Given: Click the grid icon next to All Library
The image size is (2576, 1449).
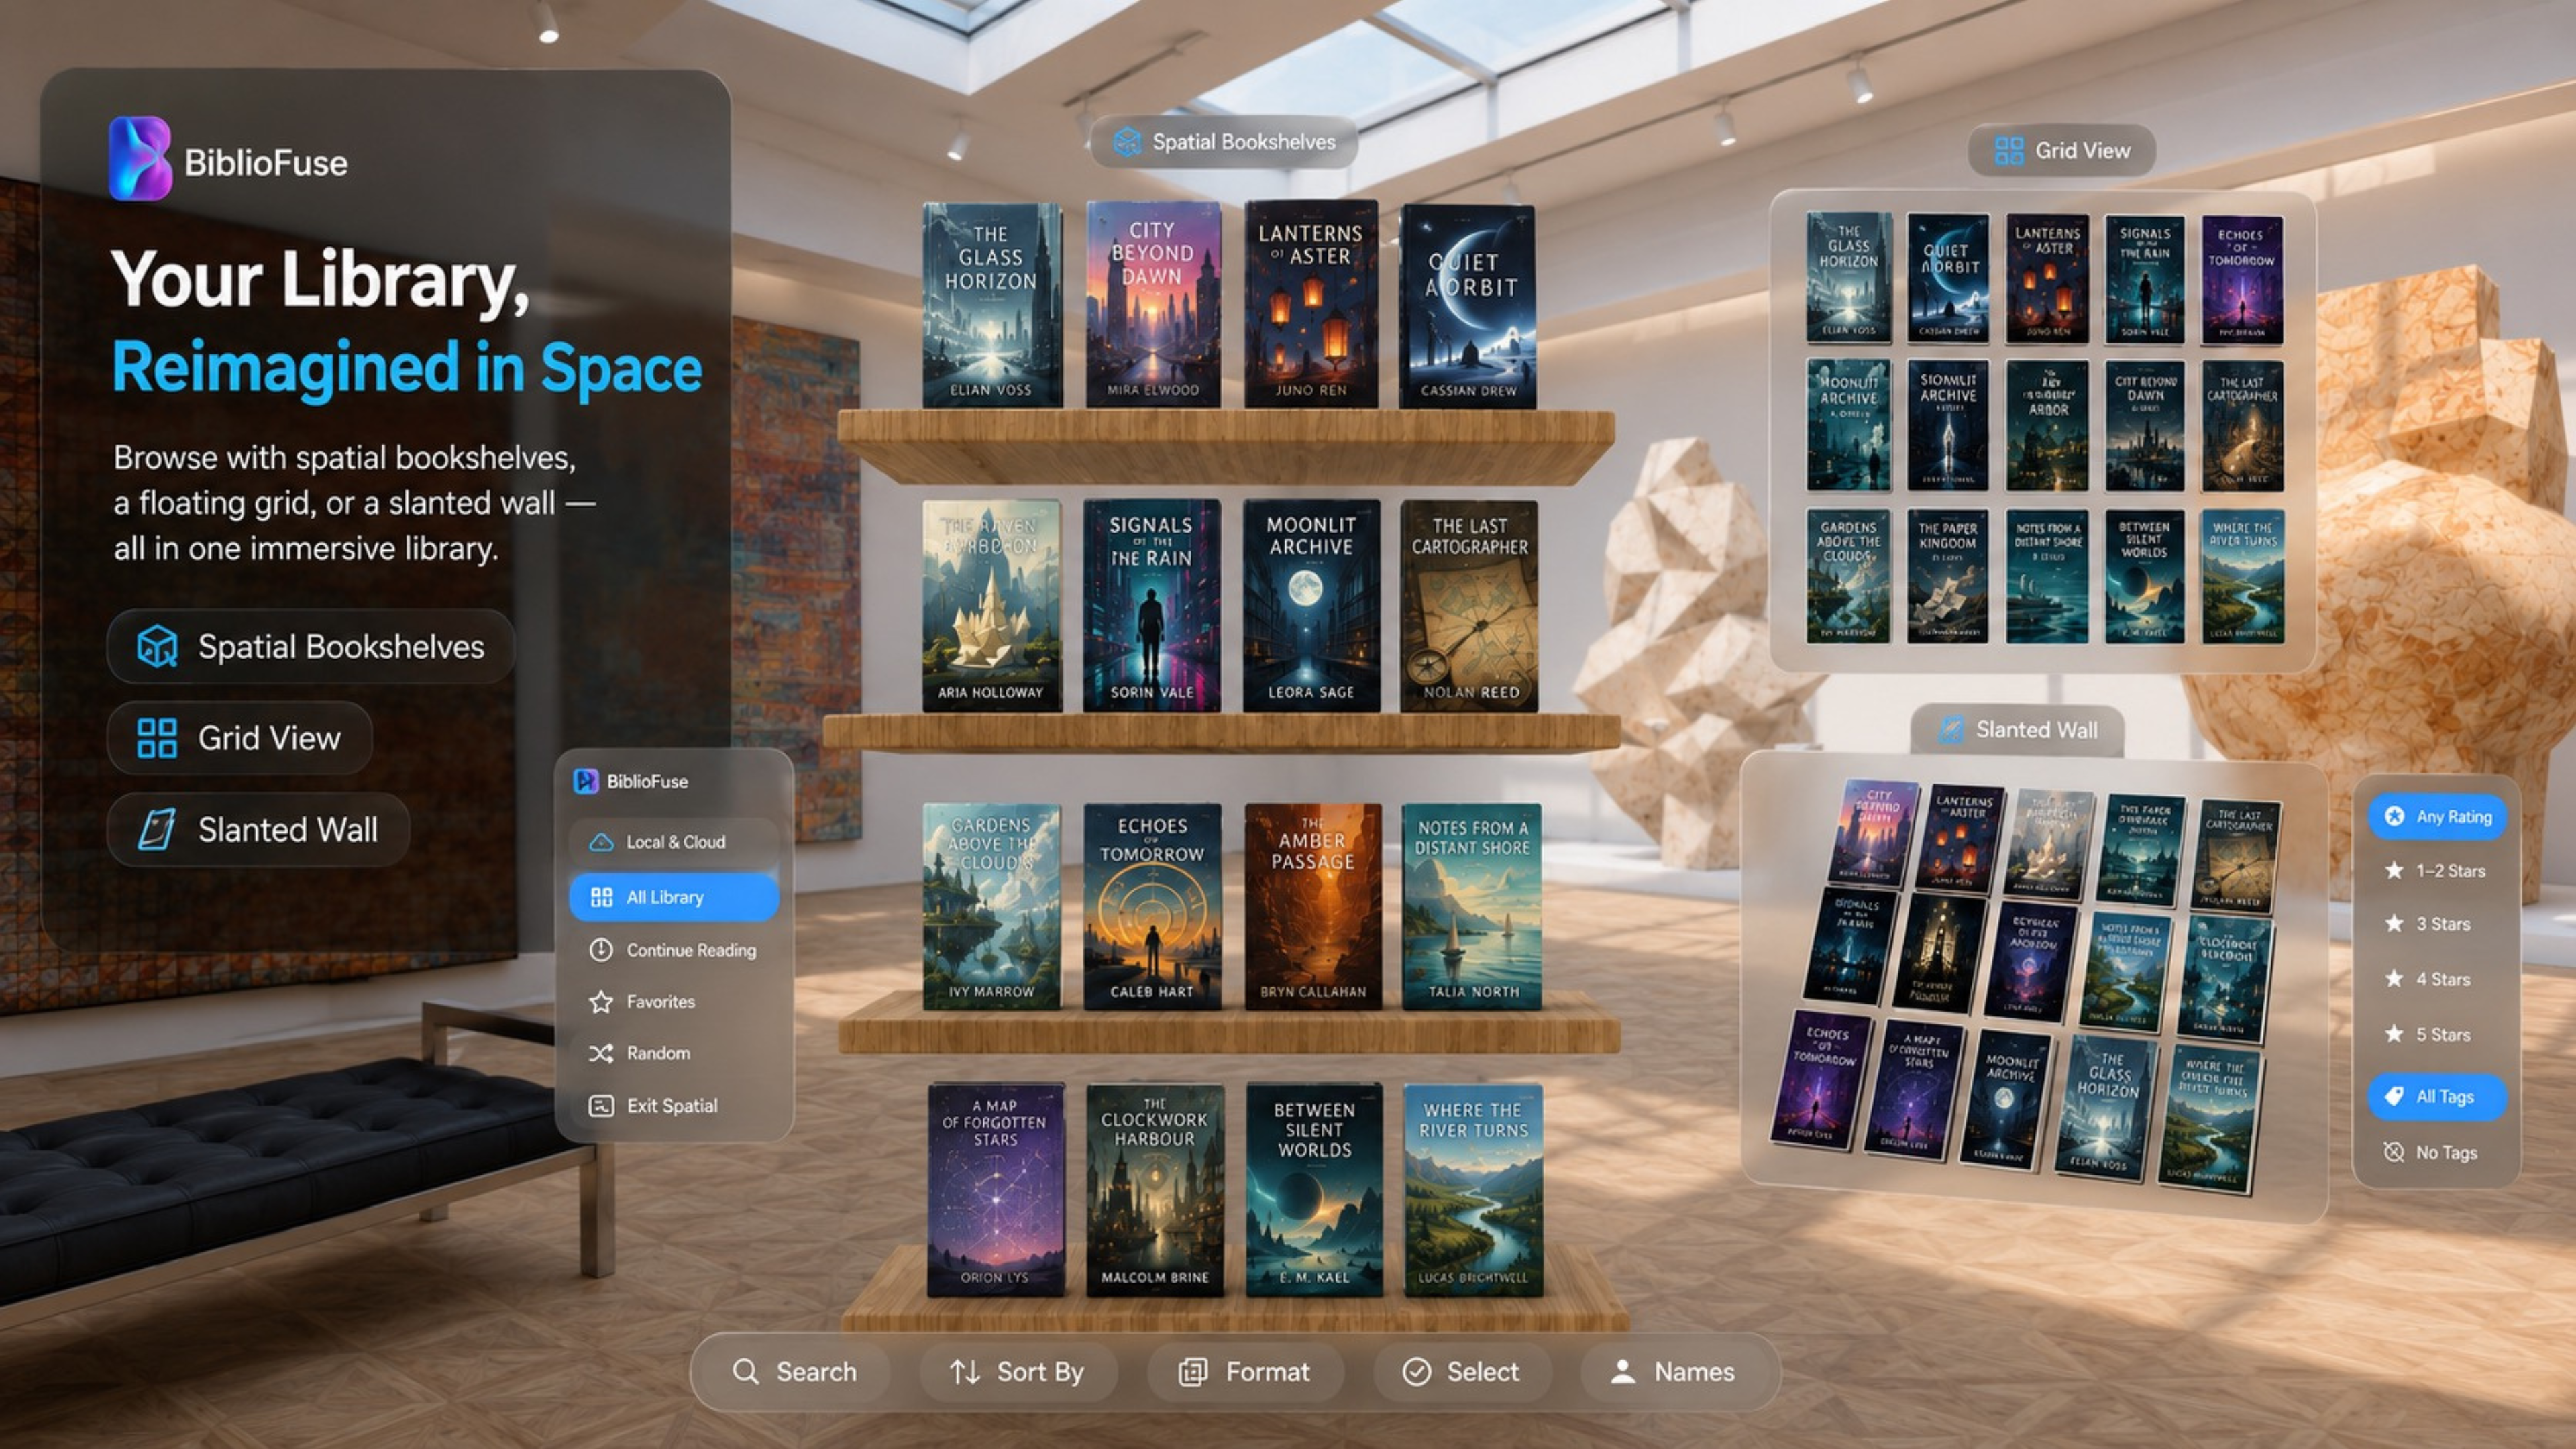Looking at the screenshot, I should point(601,897).
